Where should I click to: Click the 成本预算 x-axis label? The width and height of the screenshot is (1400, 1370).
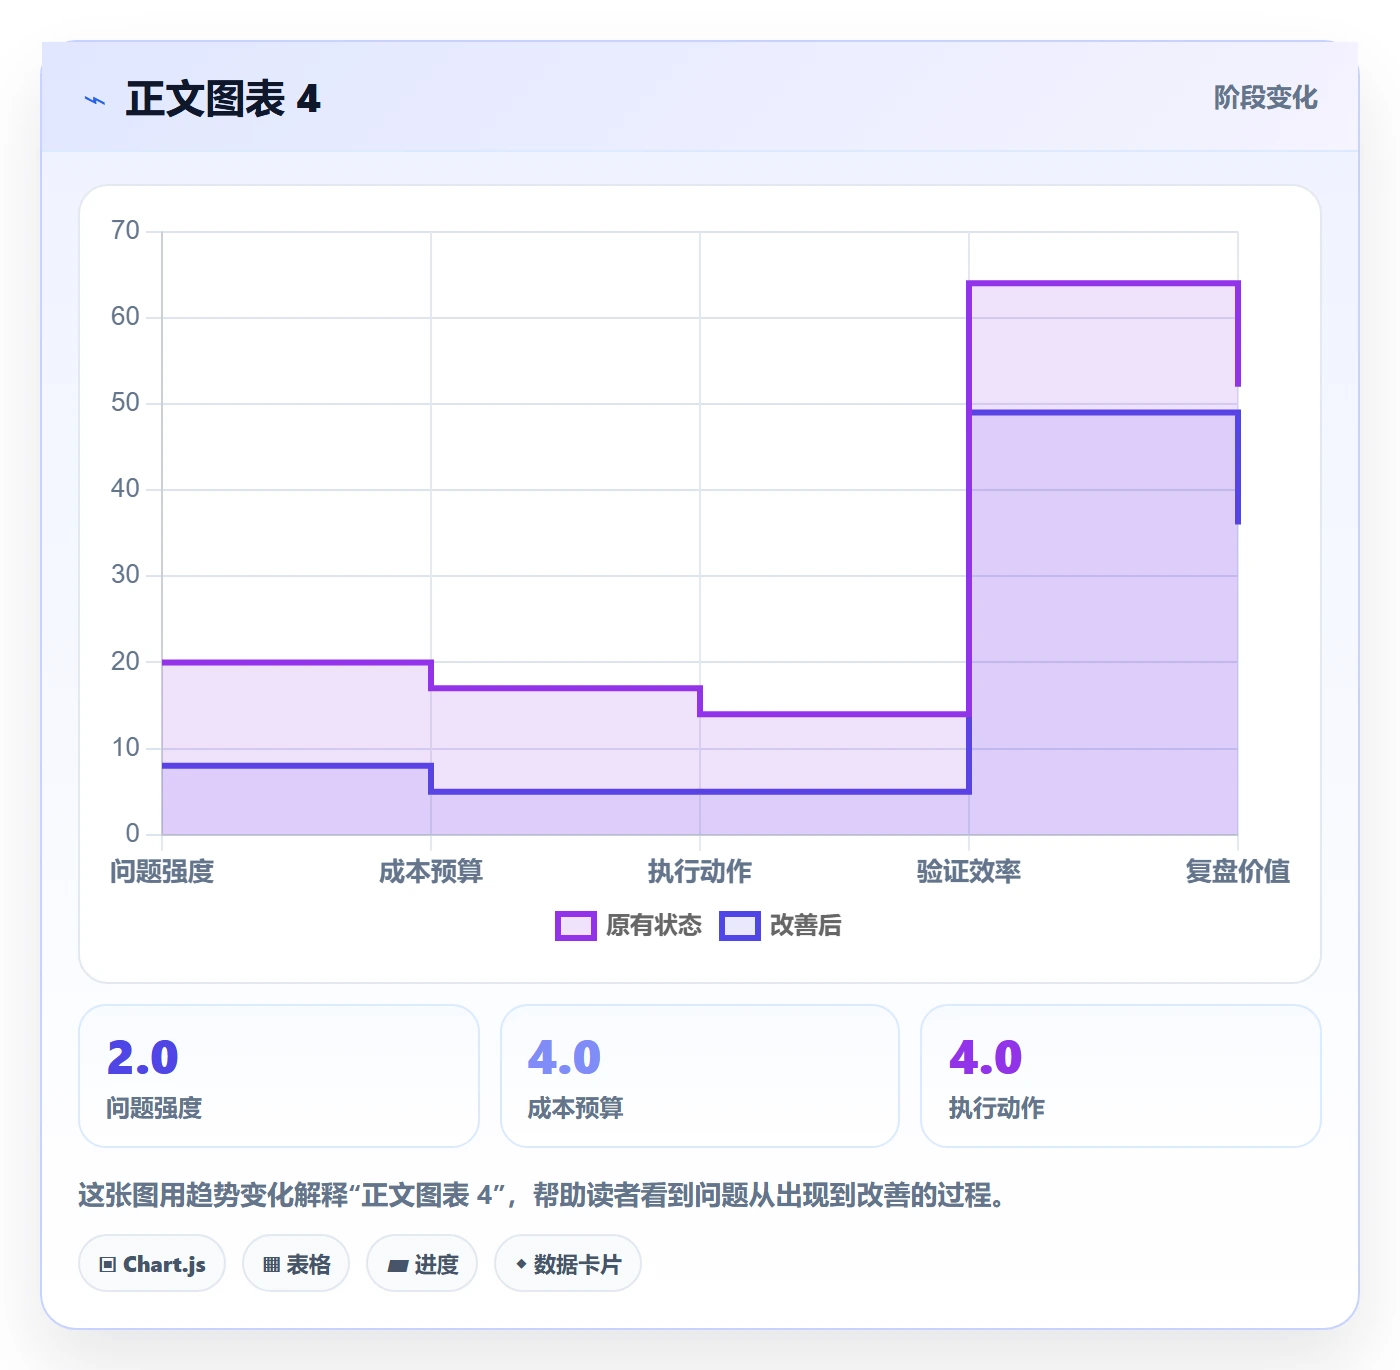tap(431, 872)
